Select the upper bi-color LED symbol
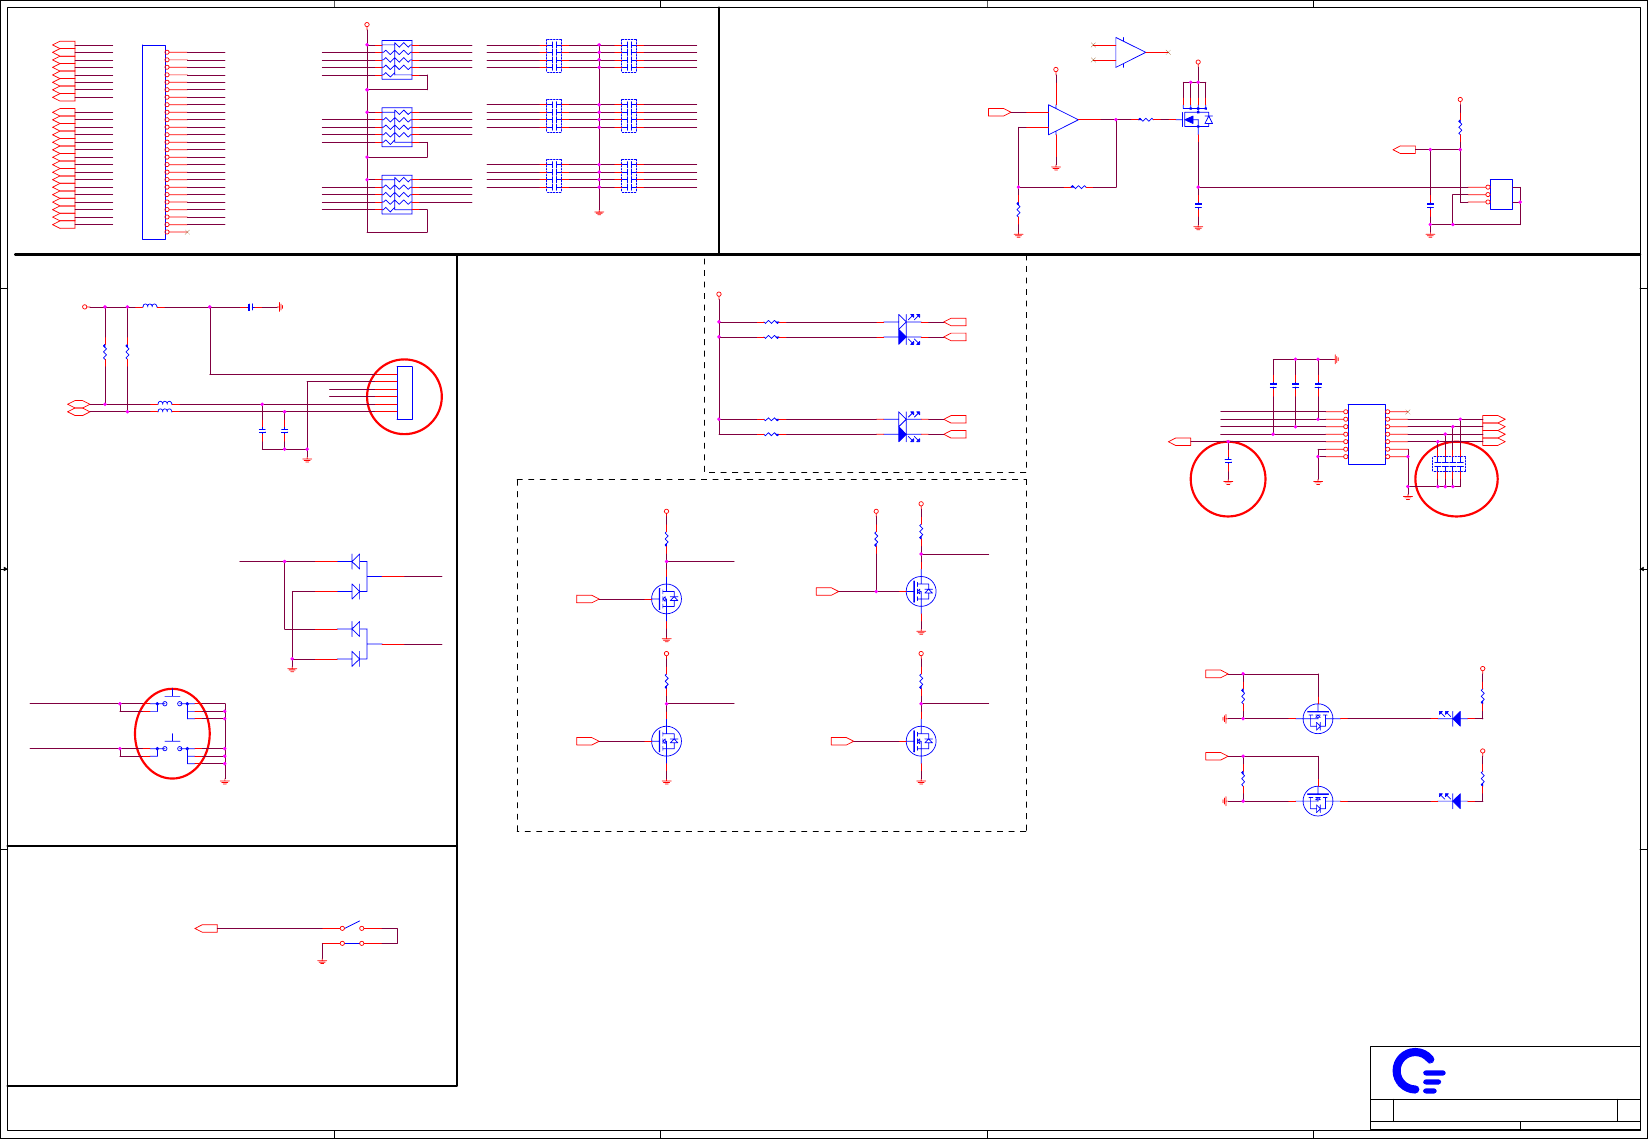The width and height of the screenshot is (1648, 1139). pyautogui.click(x=908, y=330)
